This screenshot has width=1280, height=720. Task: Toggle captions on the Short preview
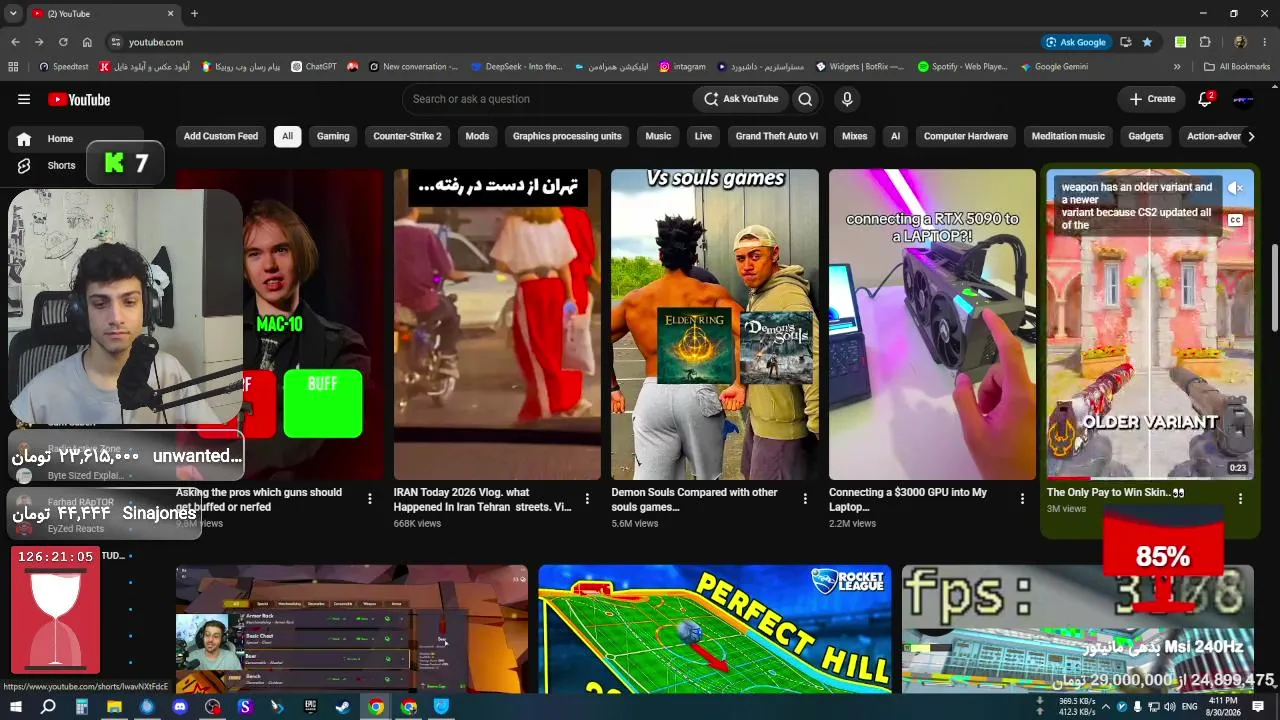click(x=1236, y=220)
